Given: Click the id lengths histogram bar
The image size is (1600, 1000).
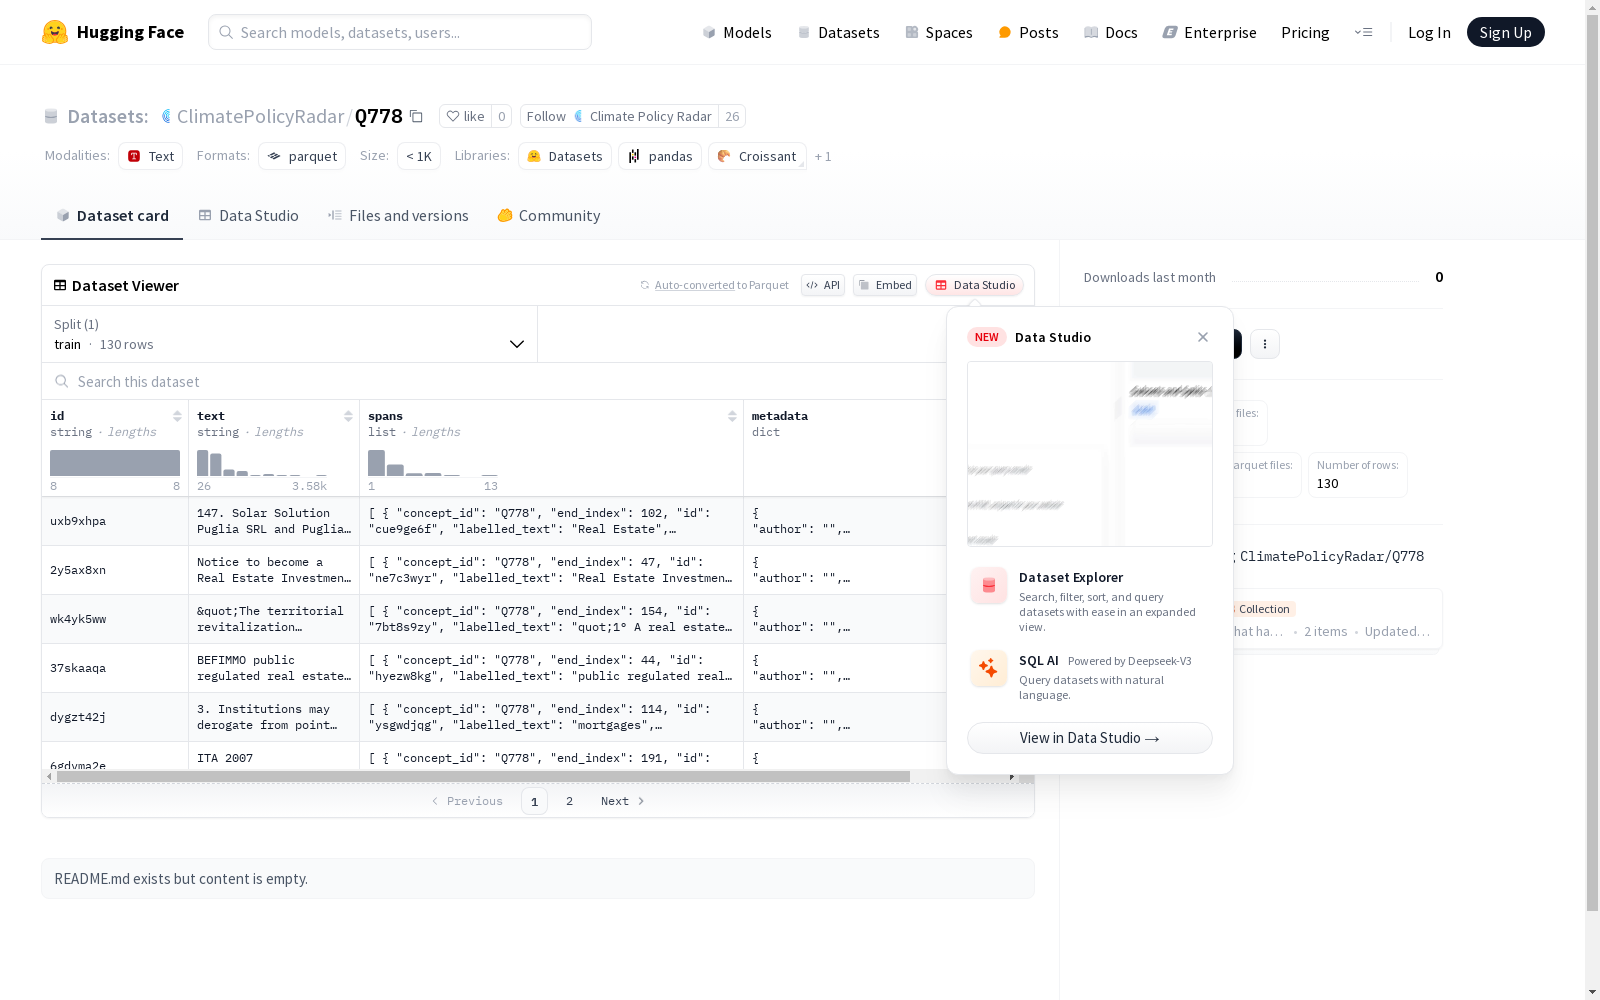Looking at the screenshot, I should [x=115, y=463].
